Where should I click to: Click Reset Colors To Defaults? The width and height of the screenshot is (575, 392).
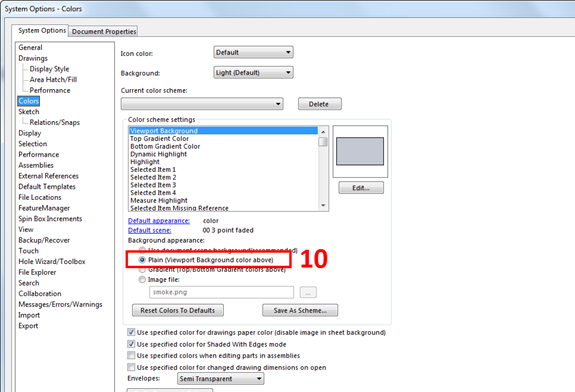[x=177, y=310]
